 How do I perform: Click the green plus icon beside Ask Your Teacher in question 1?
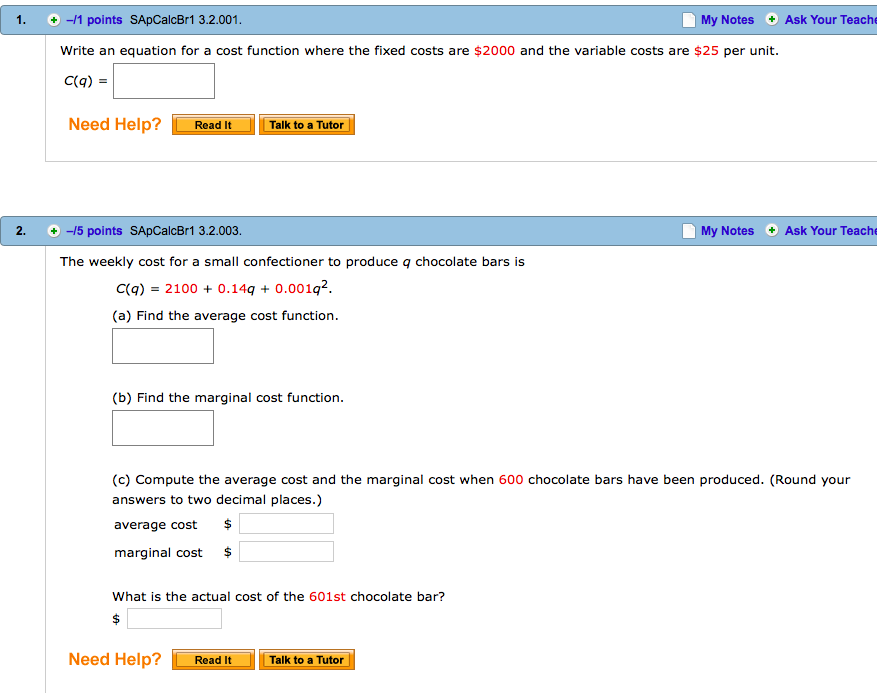pyautogui.click(x=771, y=19)
